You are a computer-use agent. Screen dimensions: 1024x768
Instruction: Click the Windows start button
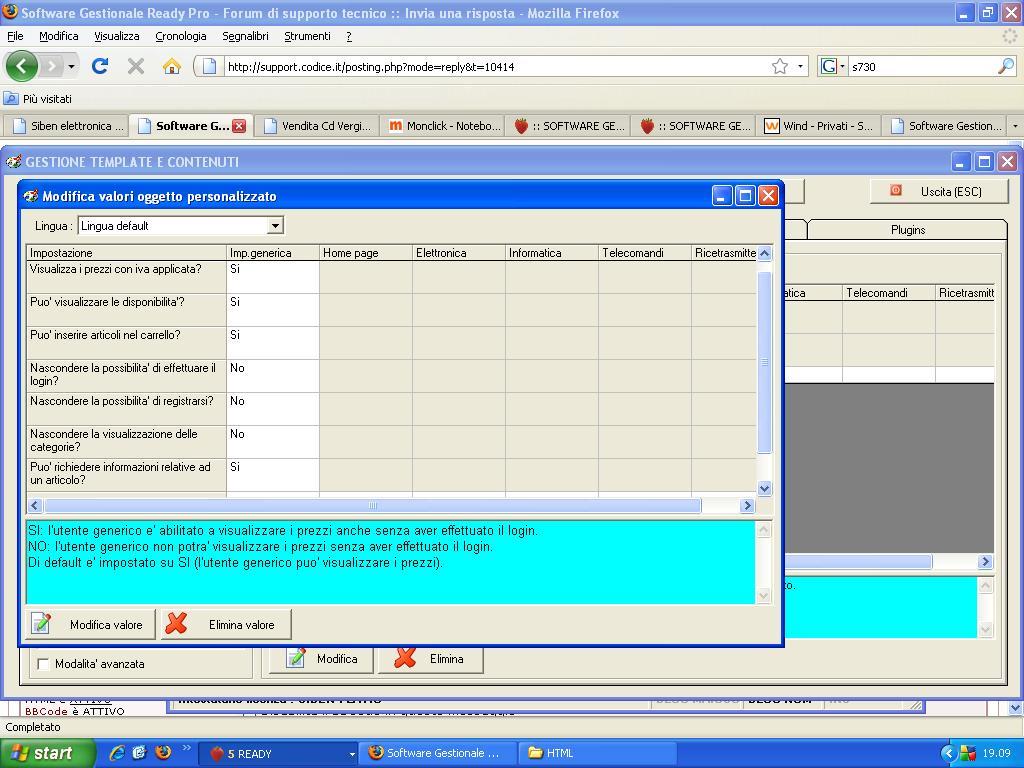click(48, 753)
